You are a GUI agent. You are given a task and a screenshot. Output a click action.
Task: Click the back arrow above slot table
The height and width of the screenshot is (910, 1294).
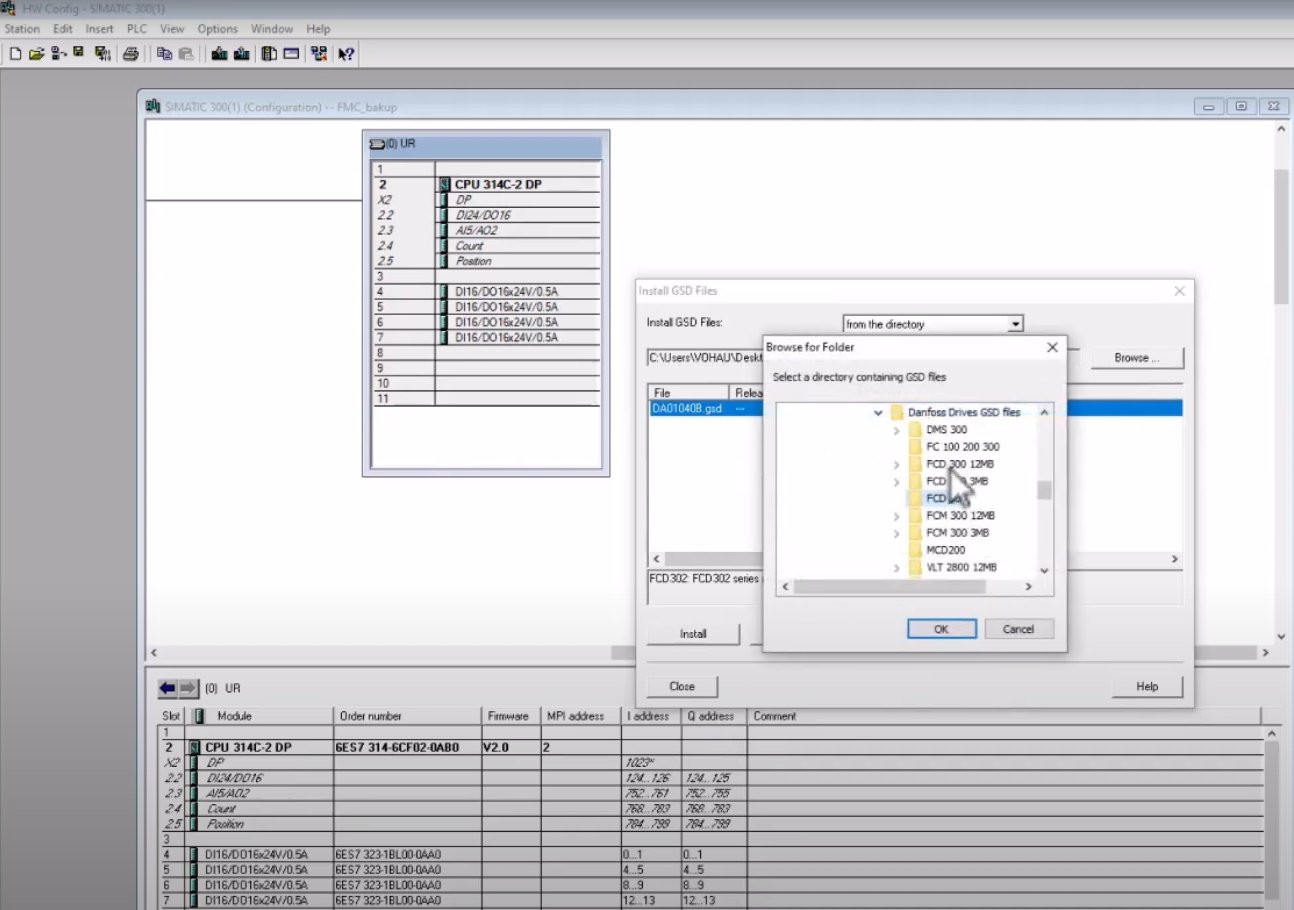pyautogui.click(x=168, y=689)
